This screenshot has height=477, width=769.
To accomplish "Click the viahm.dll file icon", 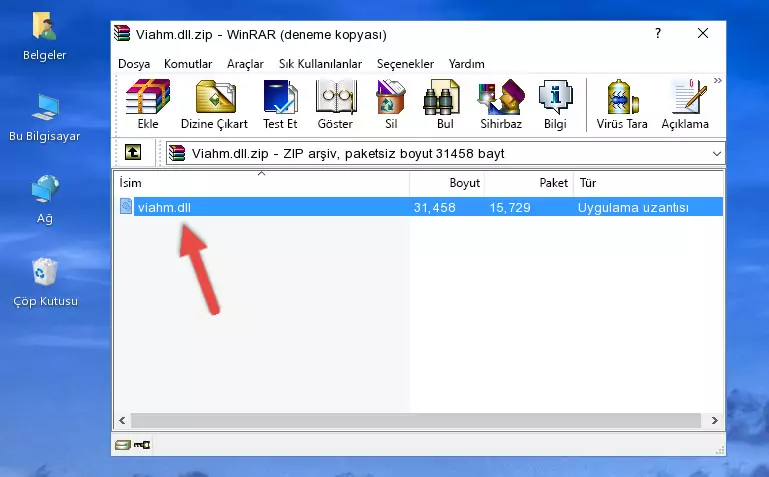I will [x=126, y=206].
